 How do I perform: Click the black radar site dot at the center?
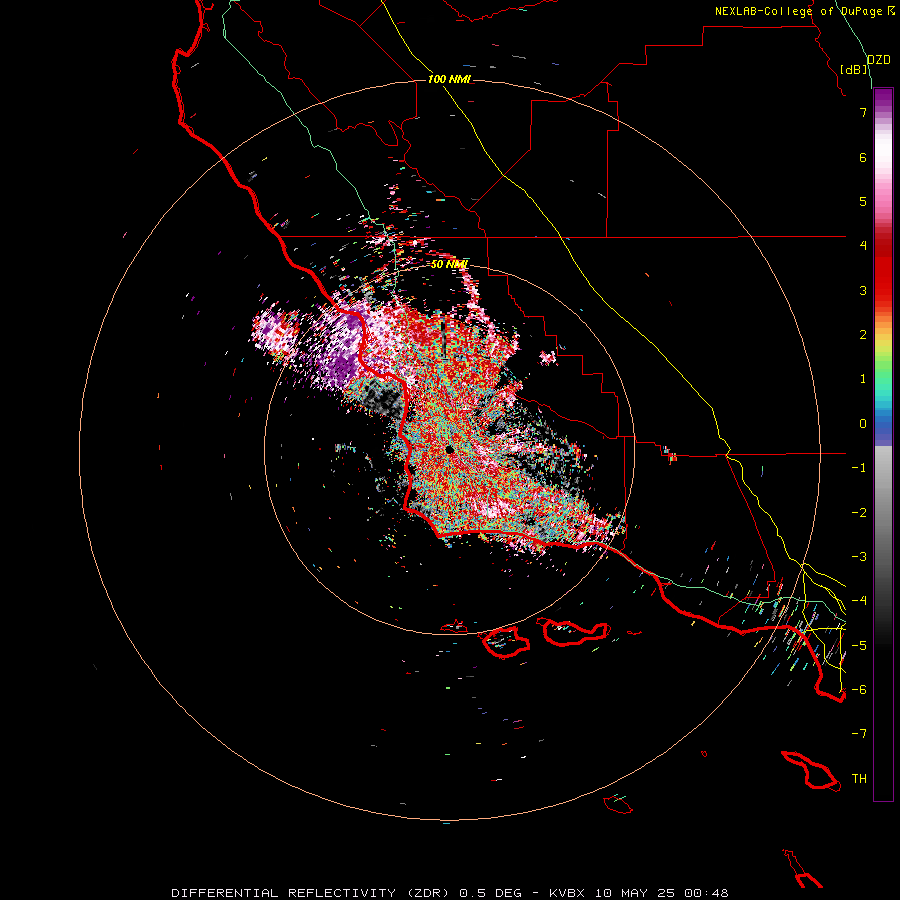coord(449,451)
